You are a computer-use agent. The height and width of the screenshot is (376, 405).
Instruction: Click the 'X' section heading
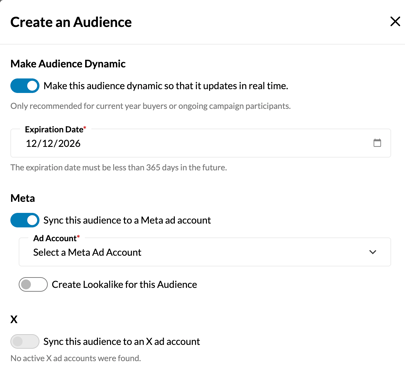(x=14, y=319)
